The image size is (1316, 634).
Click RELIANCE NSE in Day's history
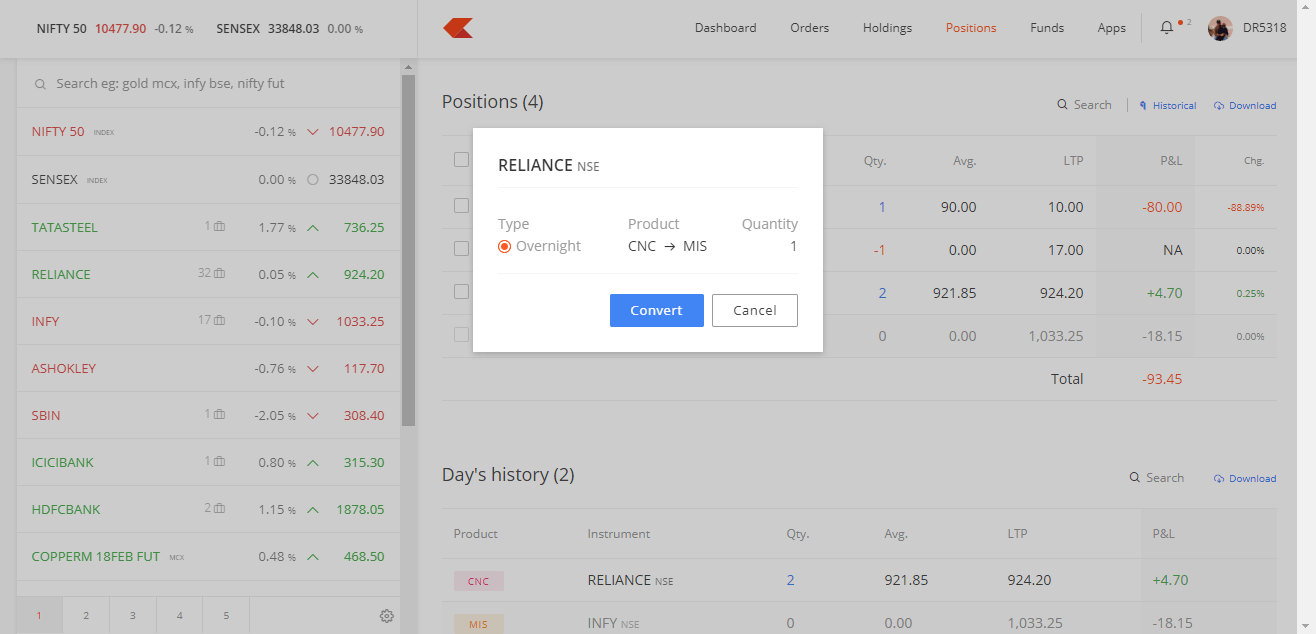[631, 580]
